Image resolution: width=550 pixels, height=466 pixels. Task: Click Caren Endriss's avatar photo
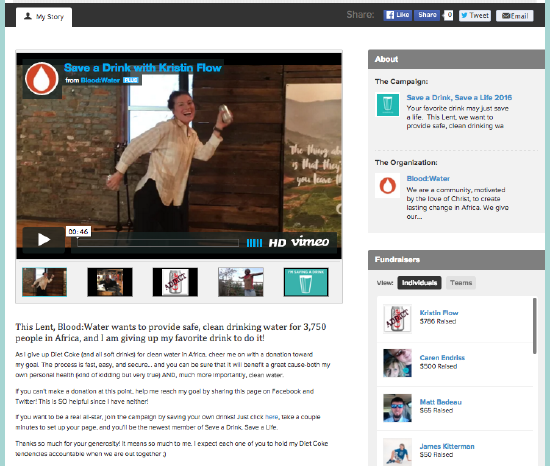click(397, 363)
